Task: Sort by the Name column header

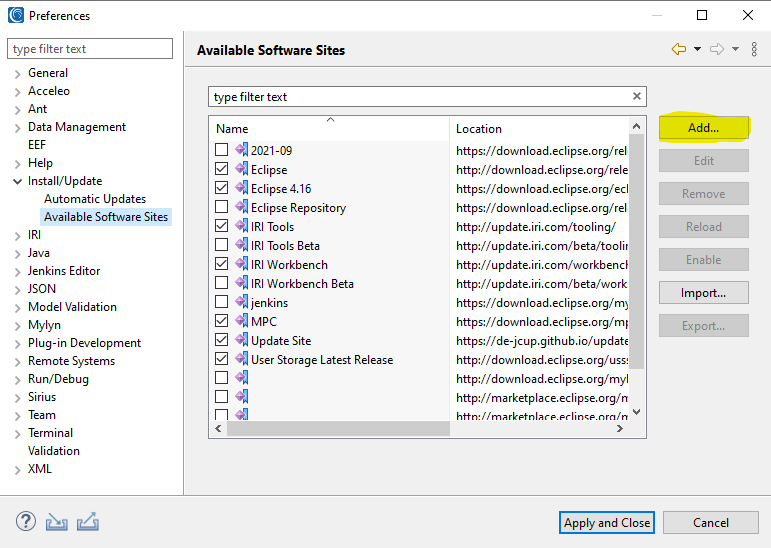Action: (x=329, y=128)
